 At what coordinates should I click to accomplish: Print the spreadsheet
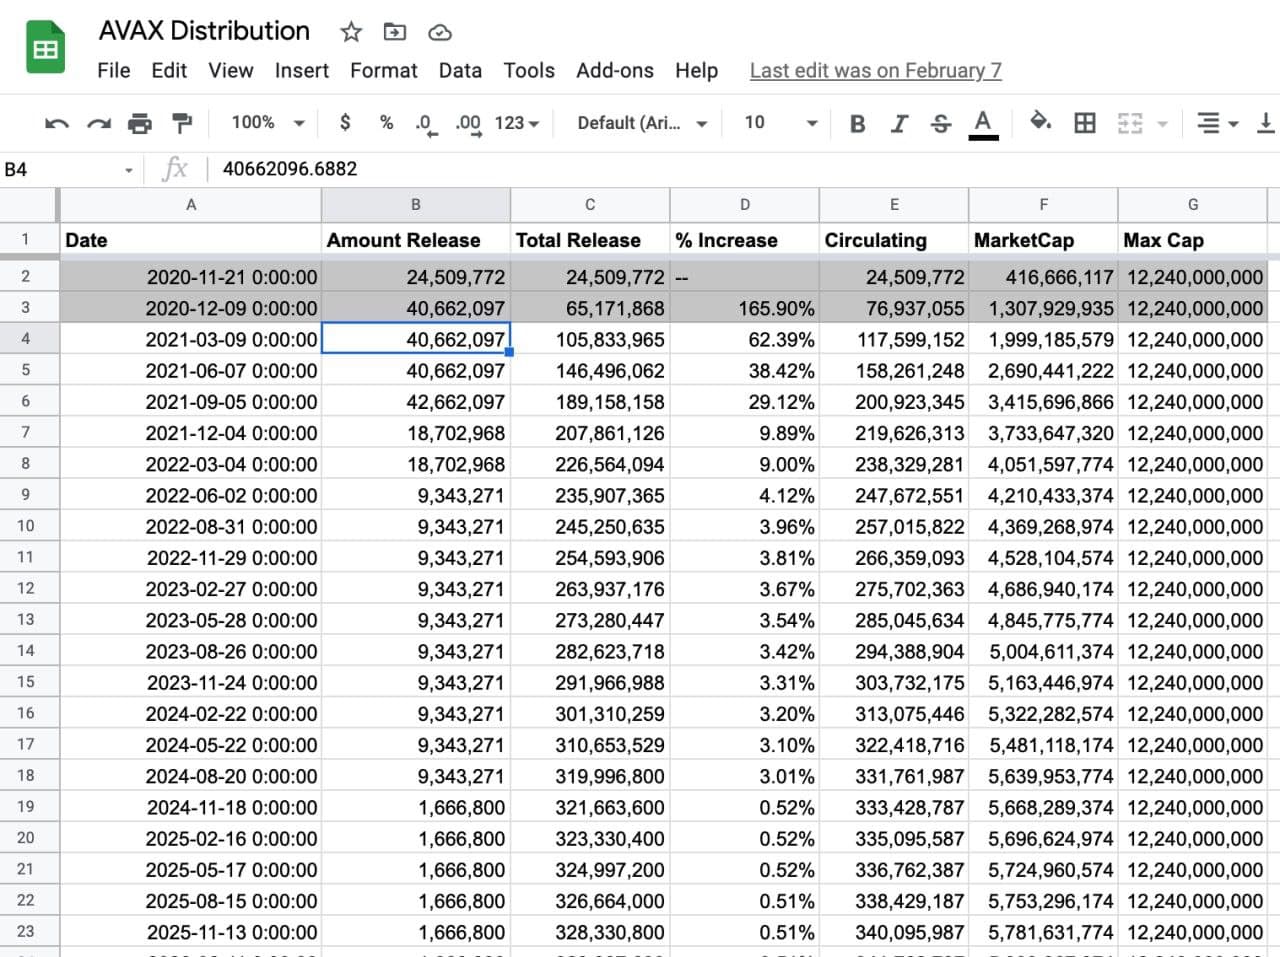(x=140, y=123)
